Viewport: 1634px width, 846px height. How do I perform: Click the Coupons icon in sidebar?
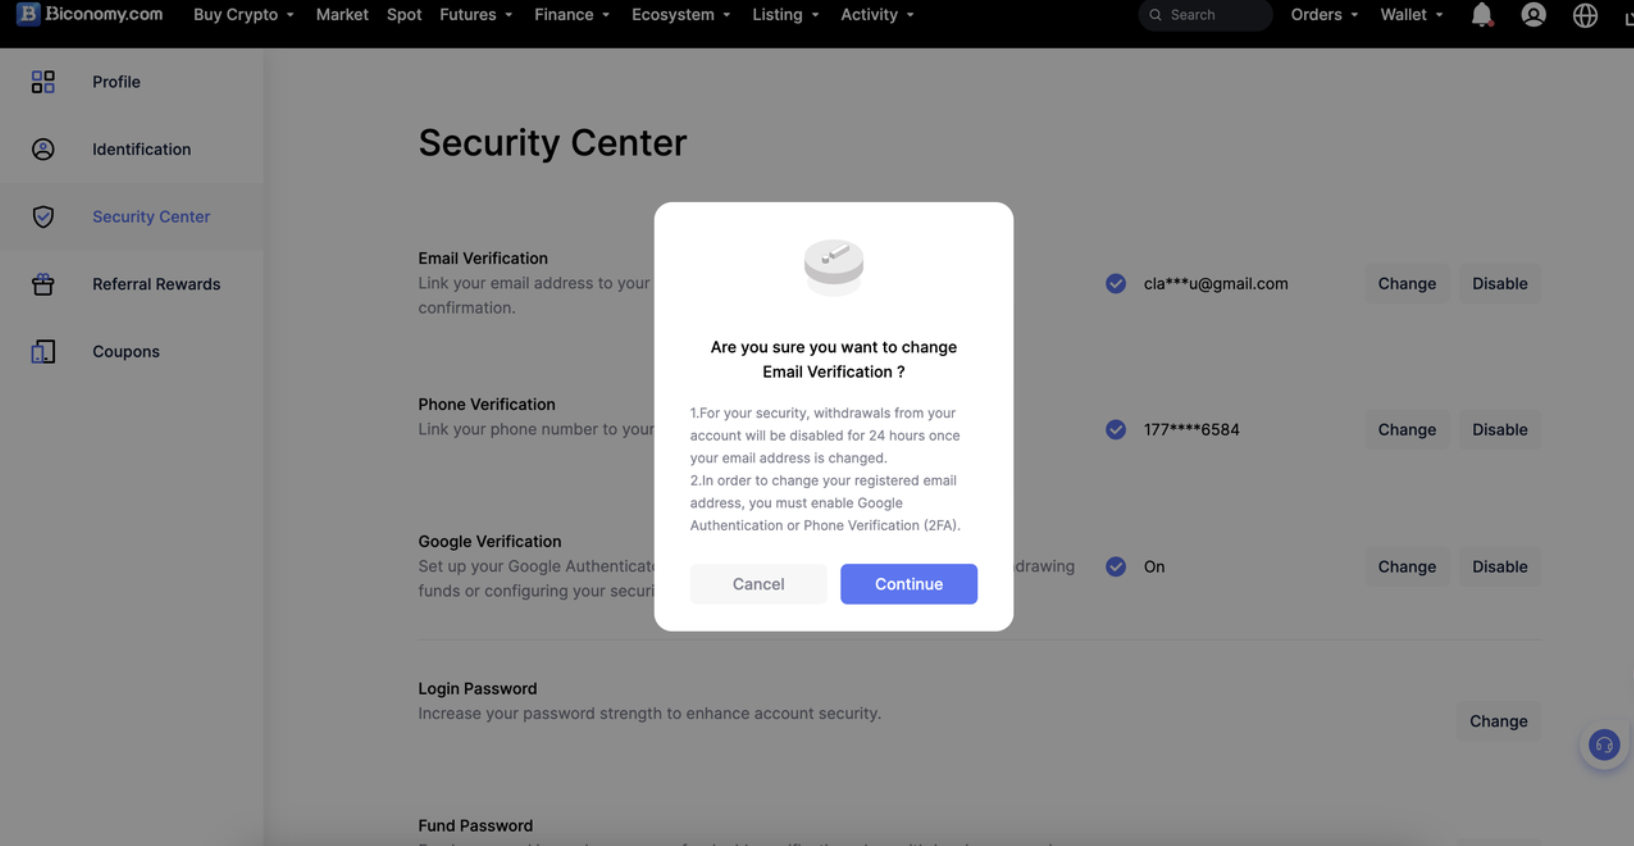pyautogui.click(x=43, y=352)
